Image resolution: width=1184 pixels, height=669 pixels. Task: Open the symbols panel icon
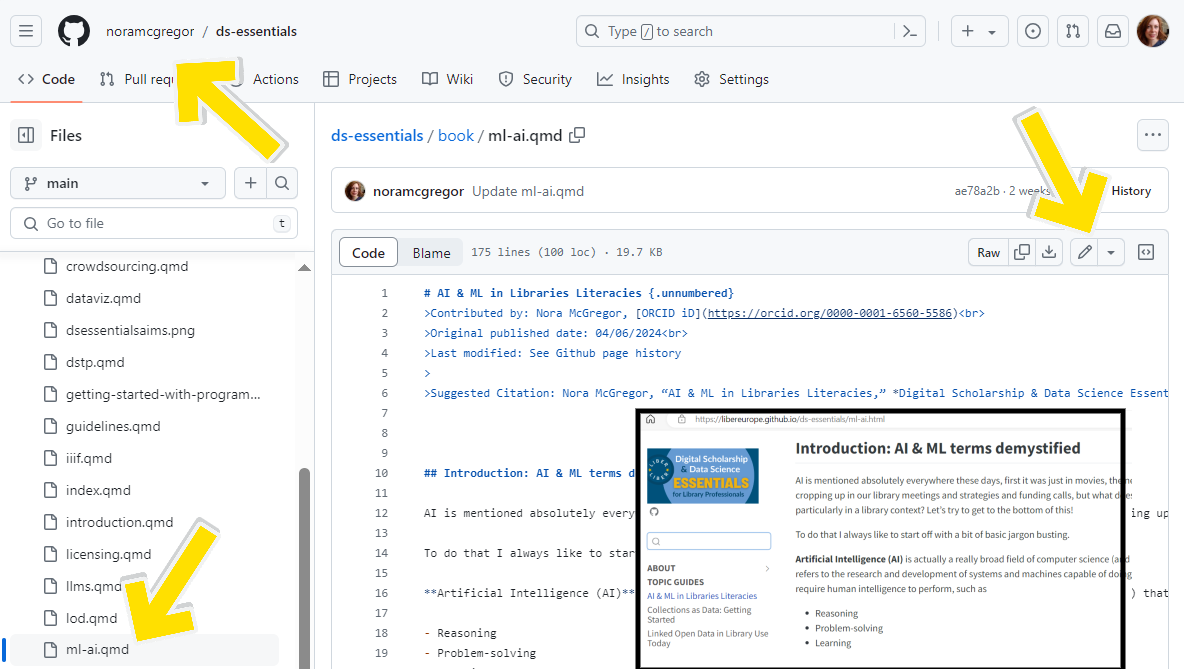(1145, 252)
